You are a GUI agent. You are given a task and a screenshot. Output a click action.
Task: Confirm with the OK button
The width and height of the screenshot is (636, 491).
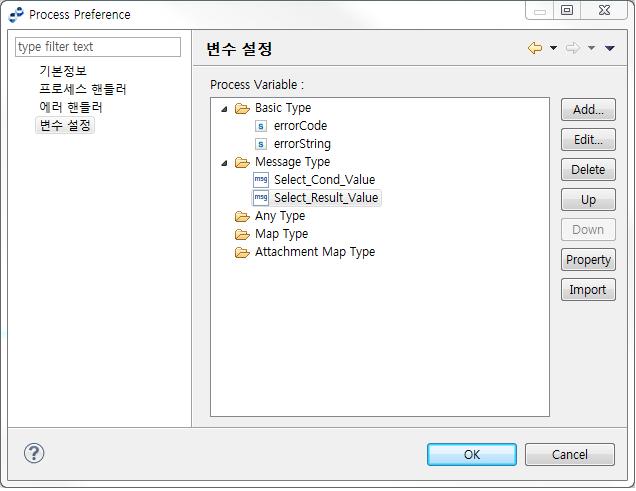[x=472, y=455]
